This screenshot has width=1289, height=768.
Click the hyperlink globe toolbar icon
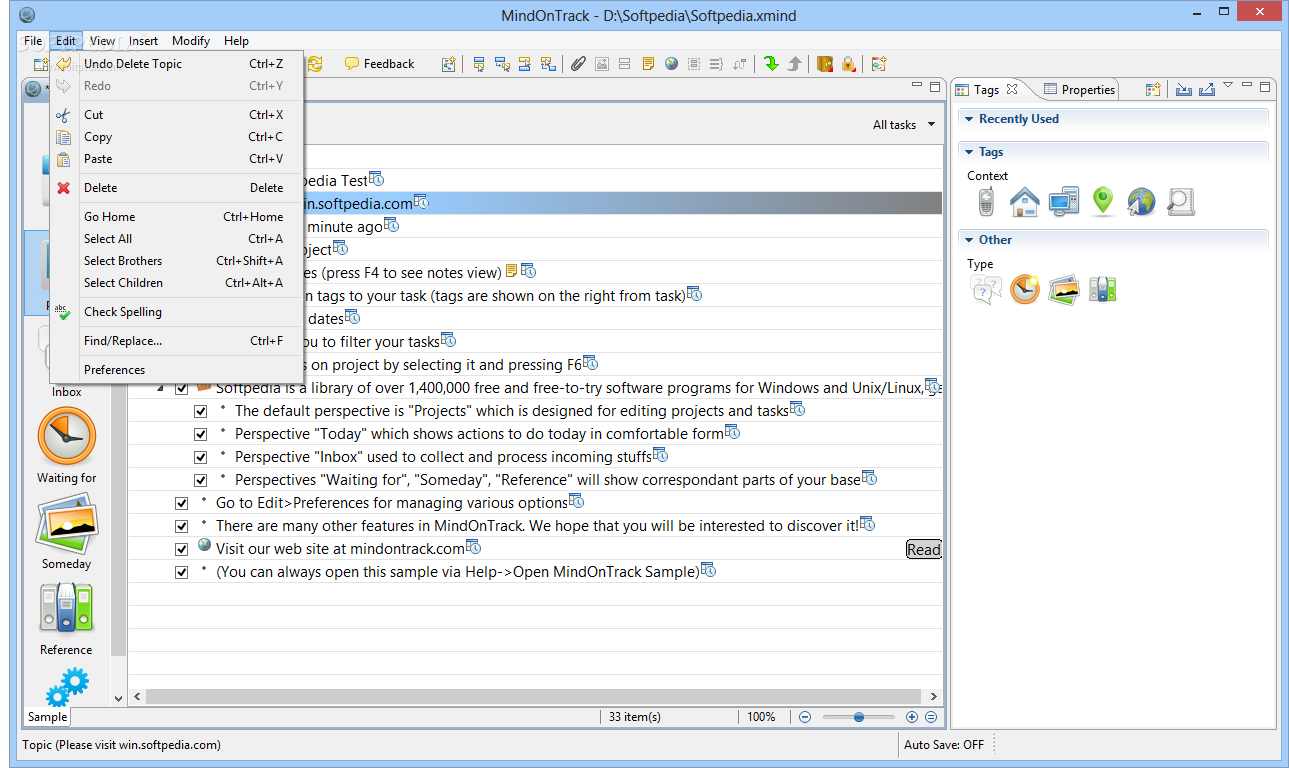[671, 64]
